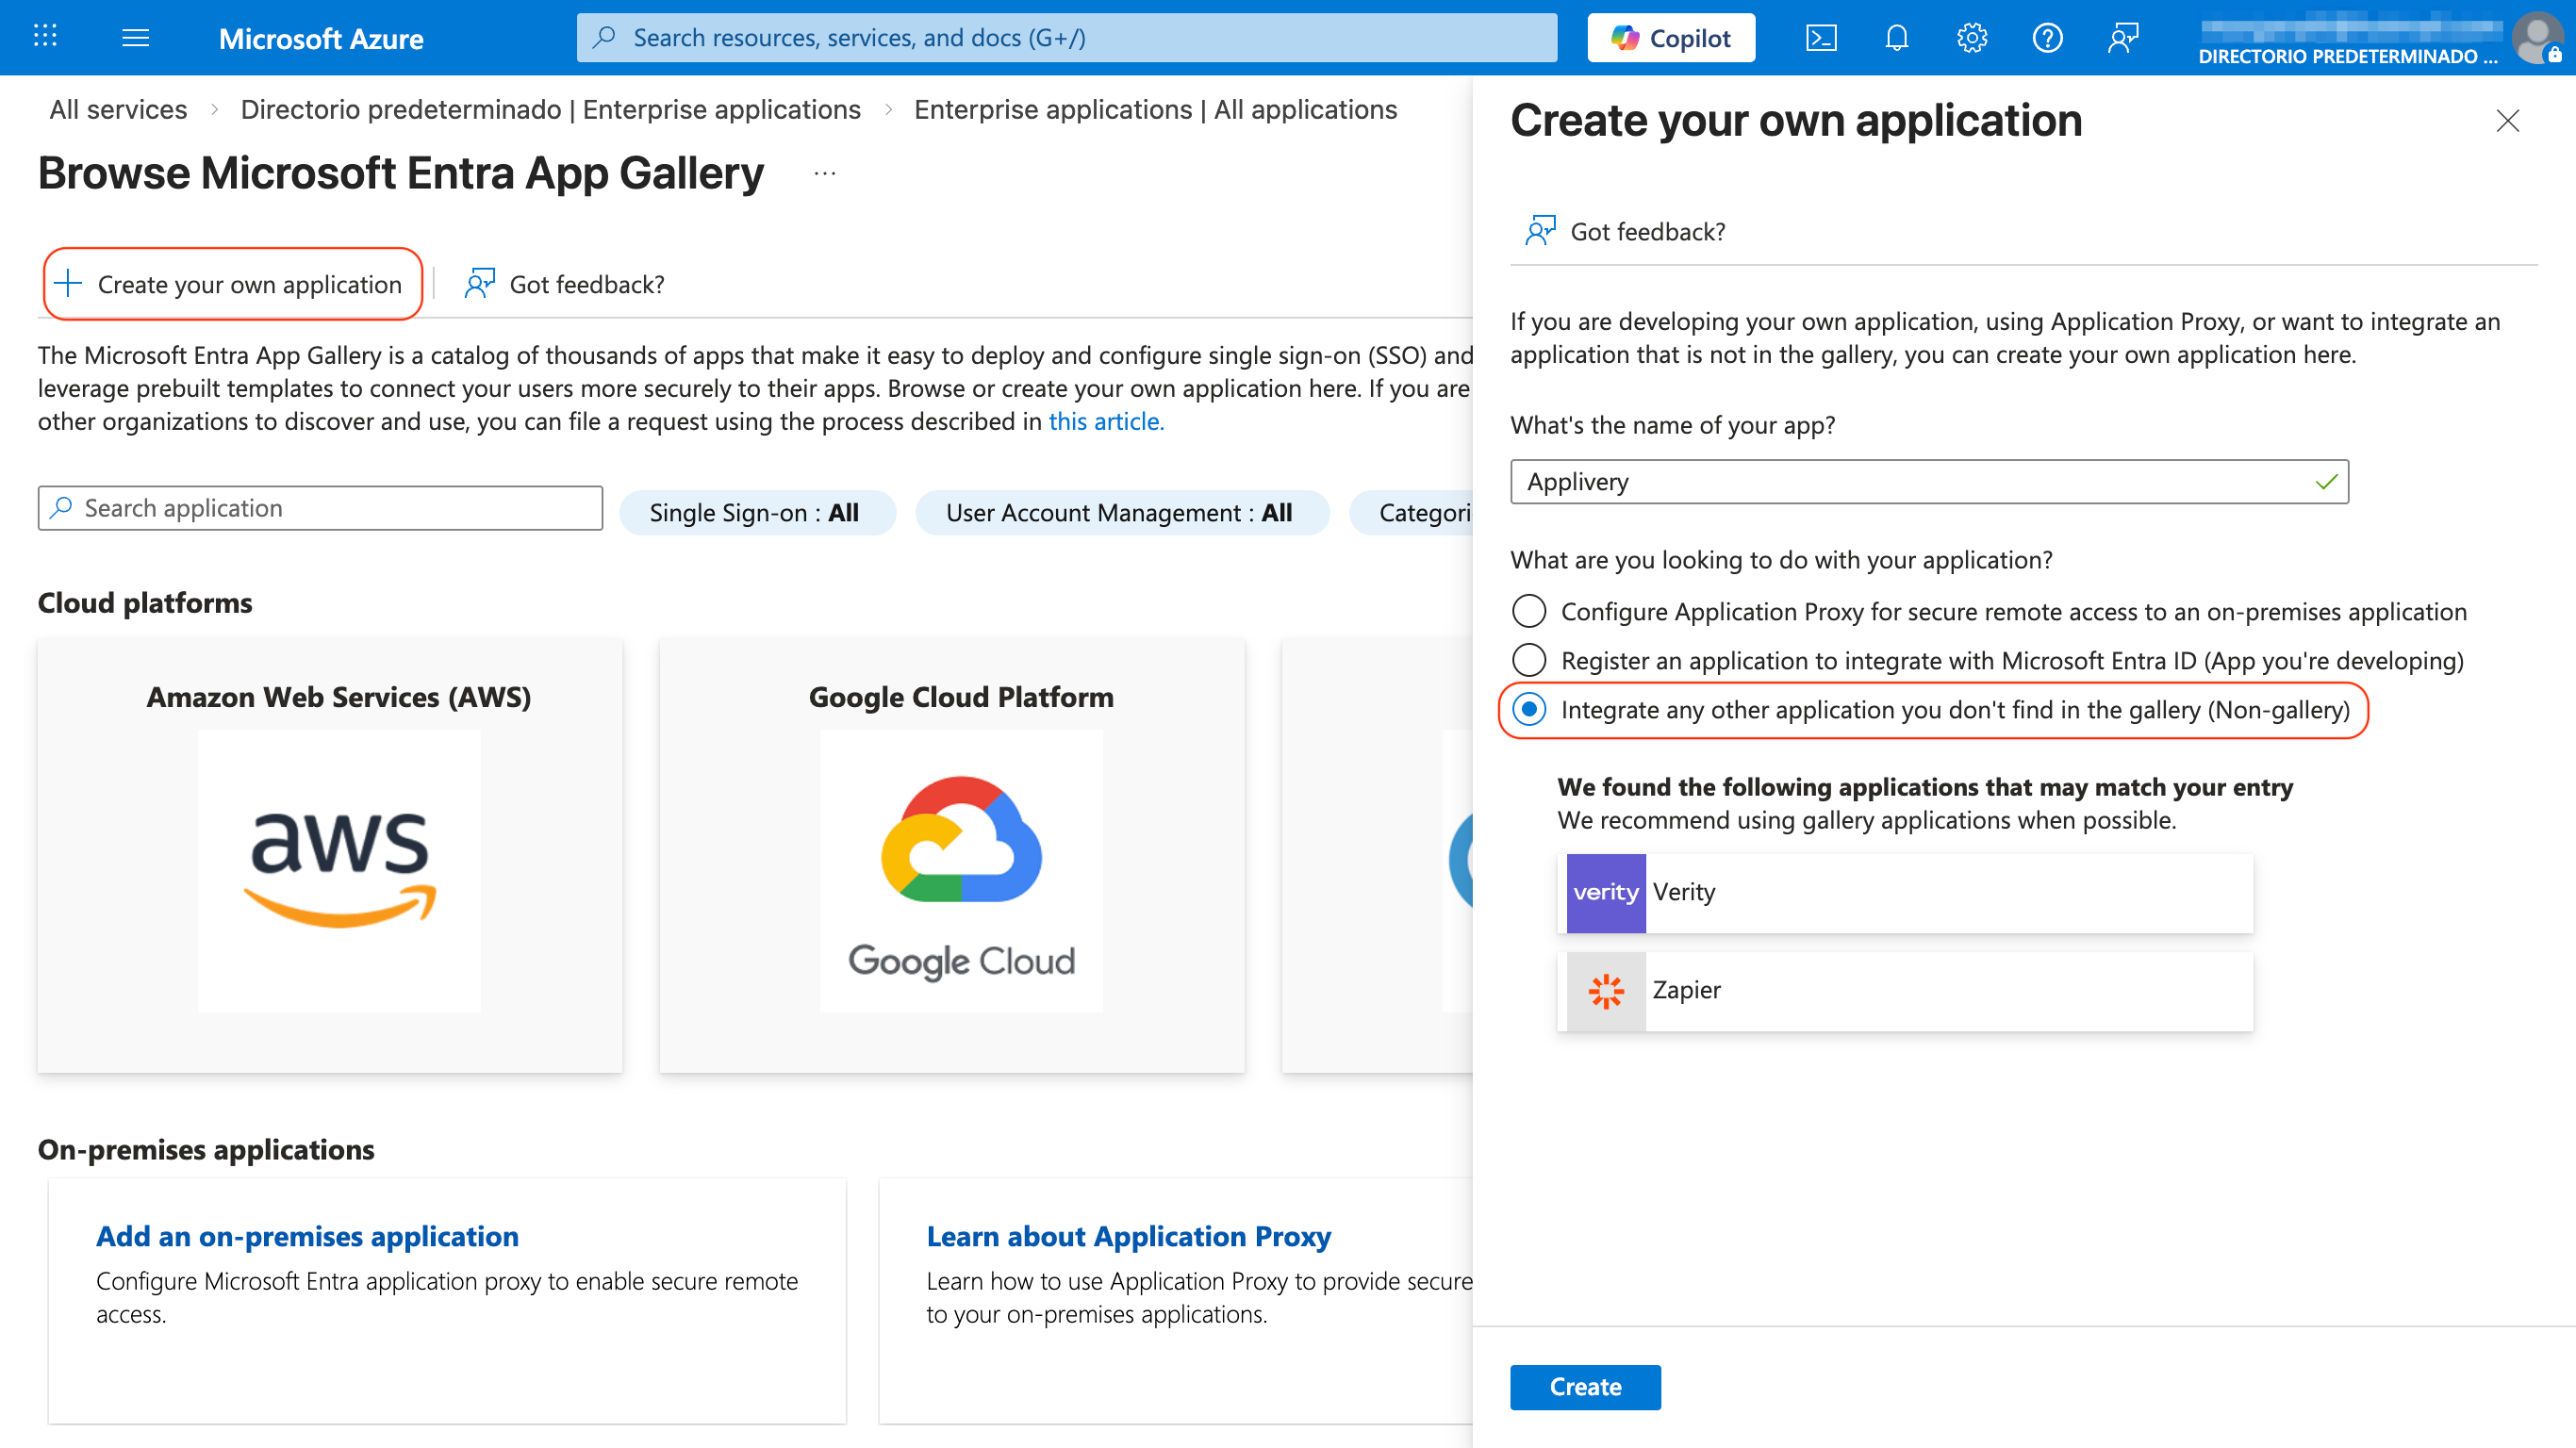Screen dimensions: 2576x1448
Task: Open the User Account Management filter
Action: pyautogui.click(x=1120, y=512)
